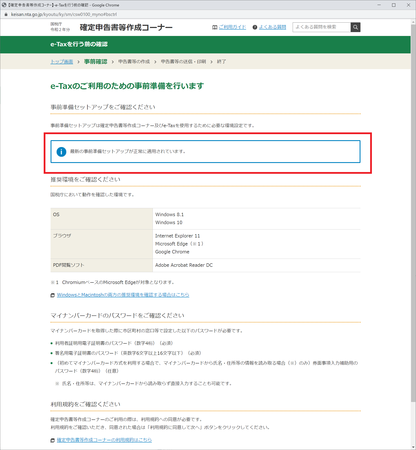Click the scrollbar down arrow
The height and width of the screenshot is (450, 416).
pyautogui.click(x=413, y=447)
